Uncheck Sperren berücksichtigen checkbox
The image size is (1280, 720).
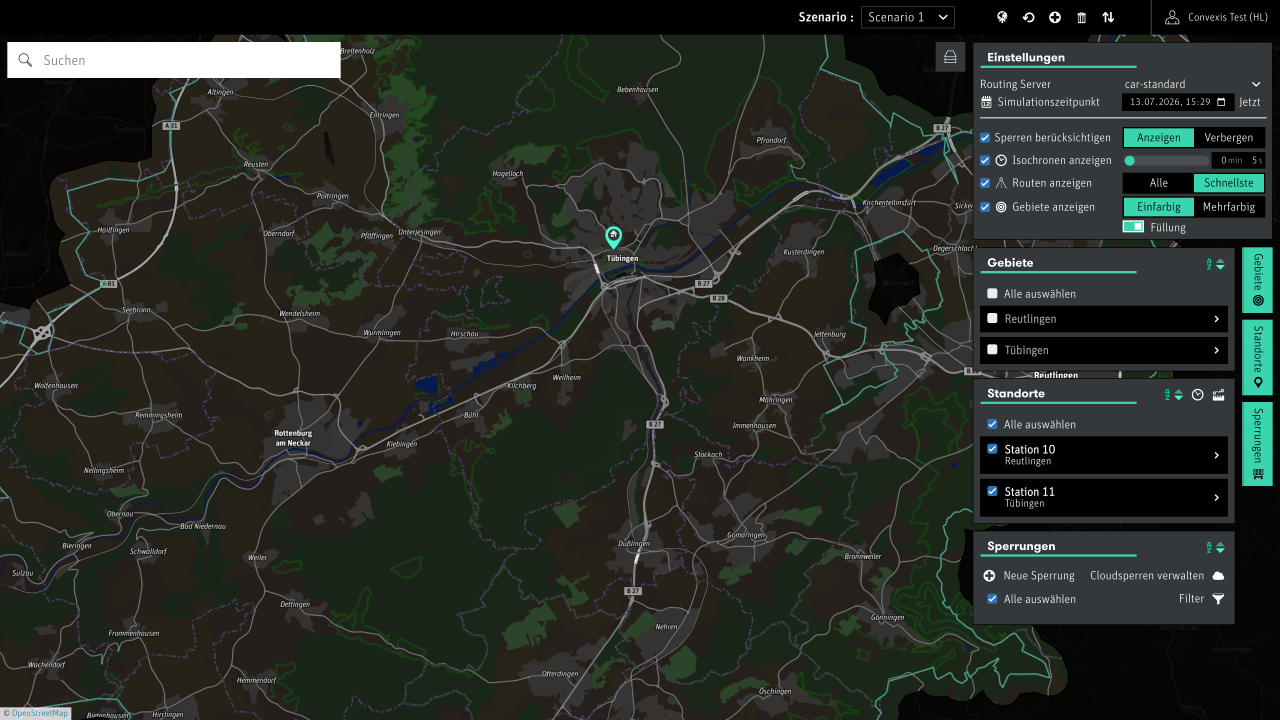985,138
